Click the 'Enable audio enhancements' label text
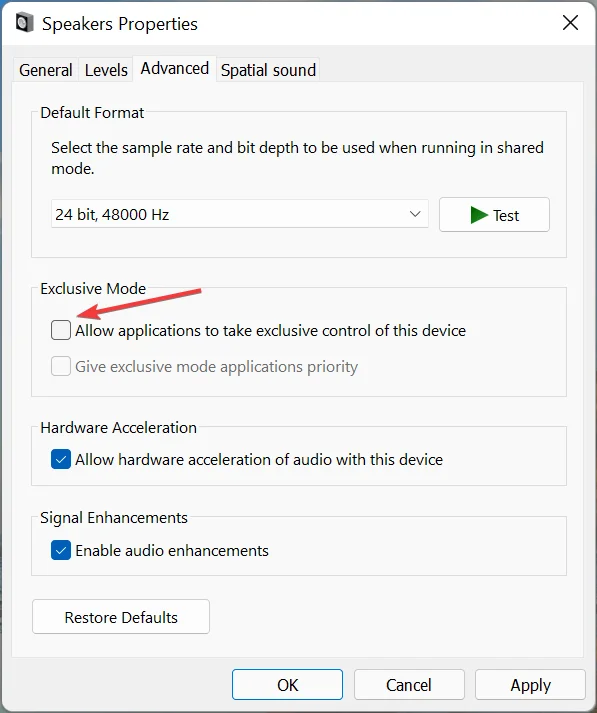The height and width of the screenshot is (713, 597). (x=172, y=551)
